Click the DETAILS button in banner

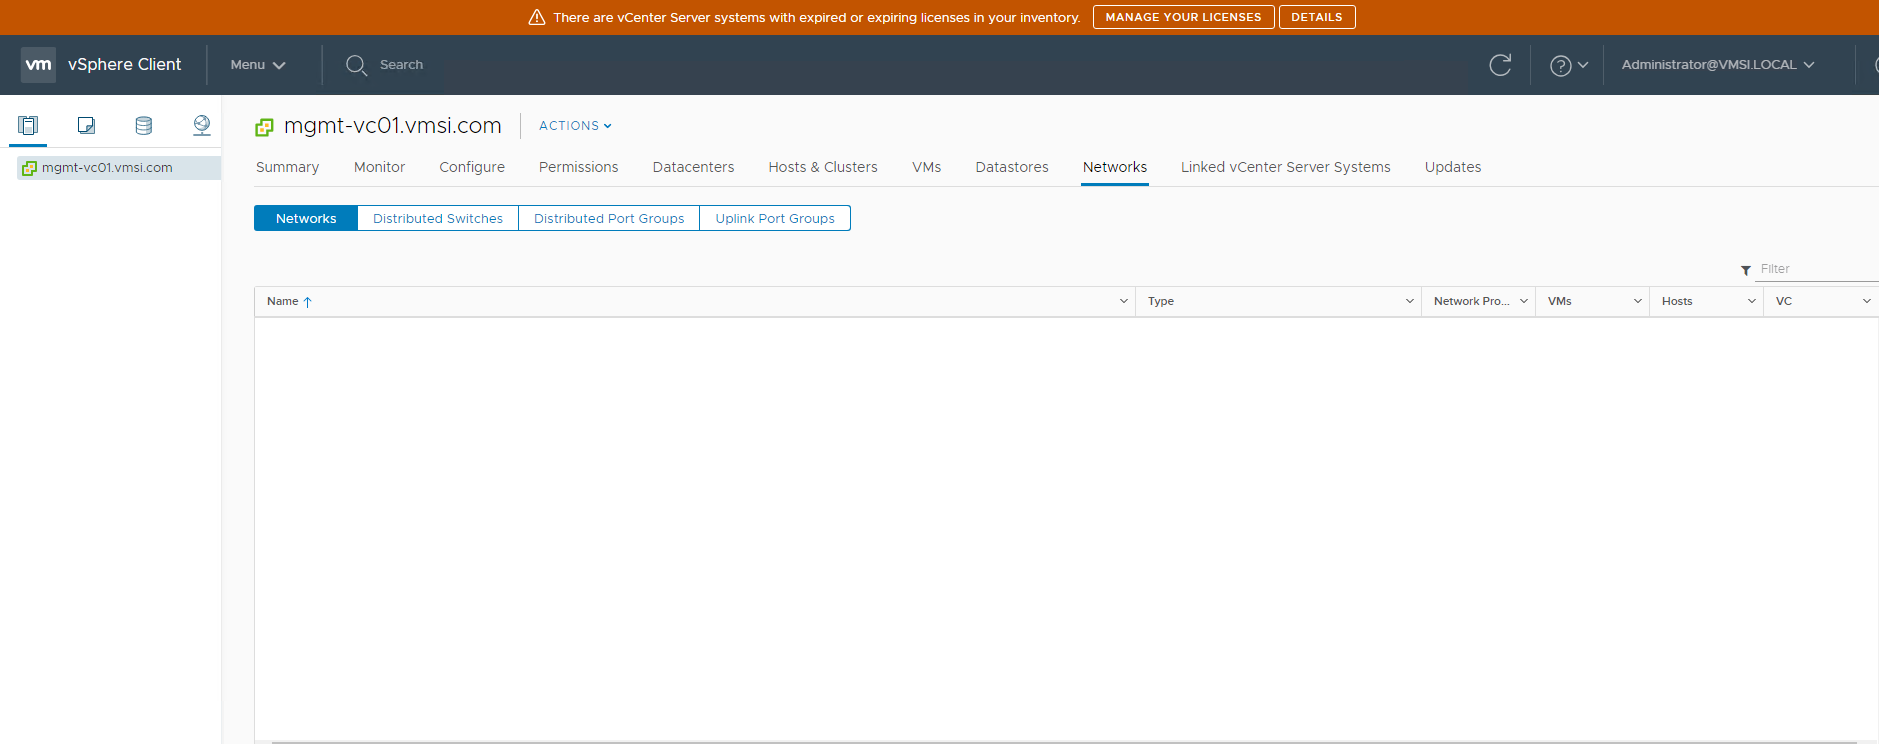[x=1316, y=17]
